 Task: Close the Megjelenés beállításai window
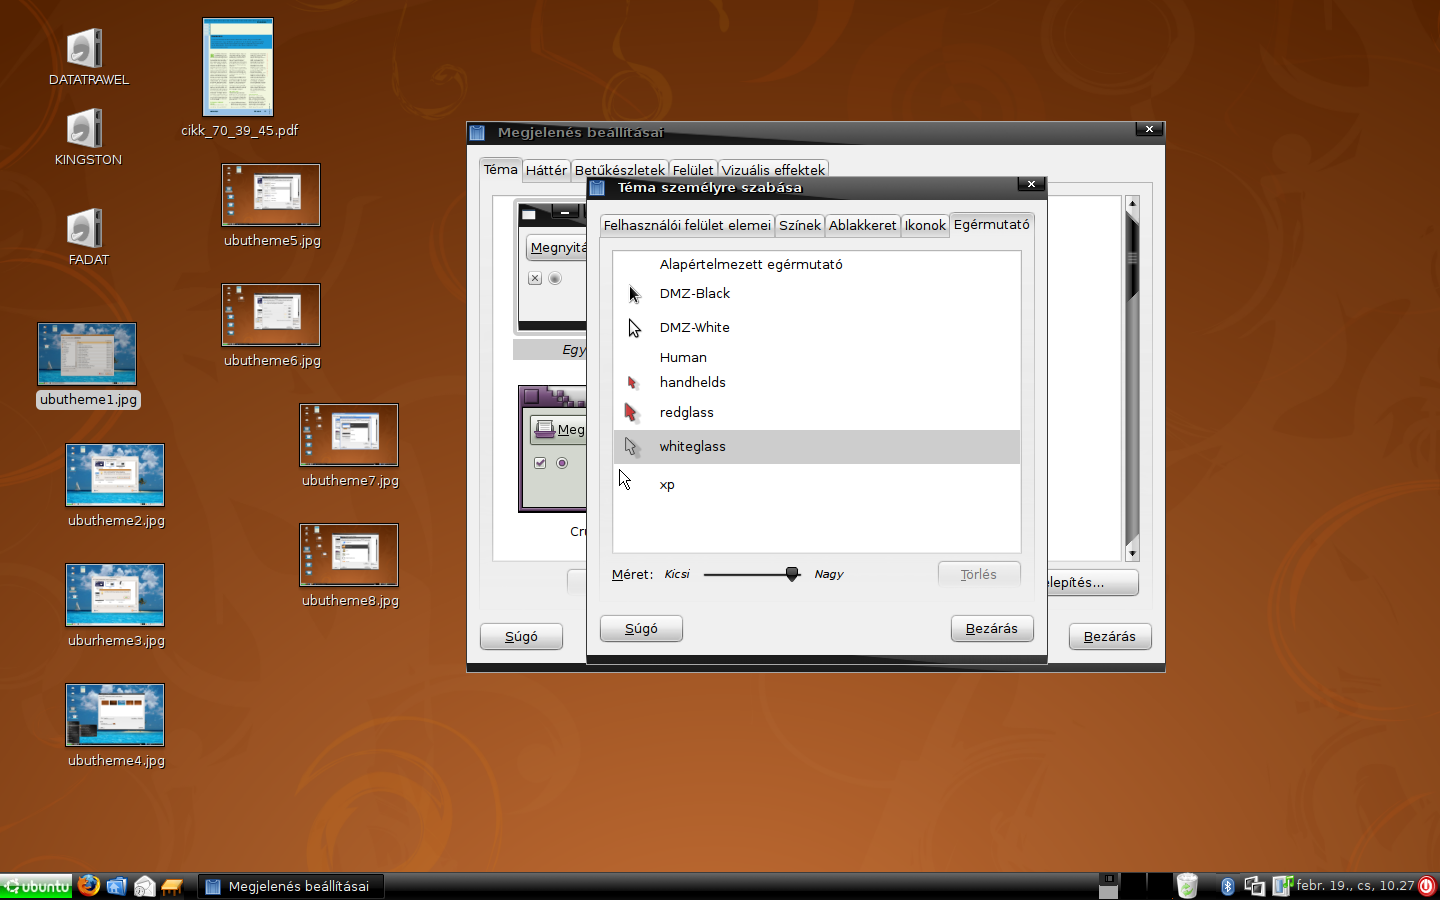(x=1149, y=129)
